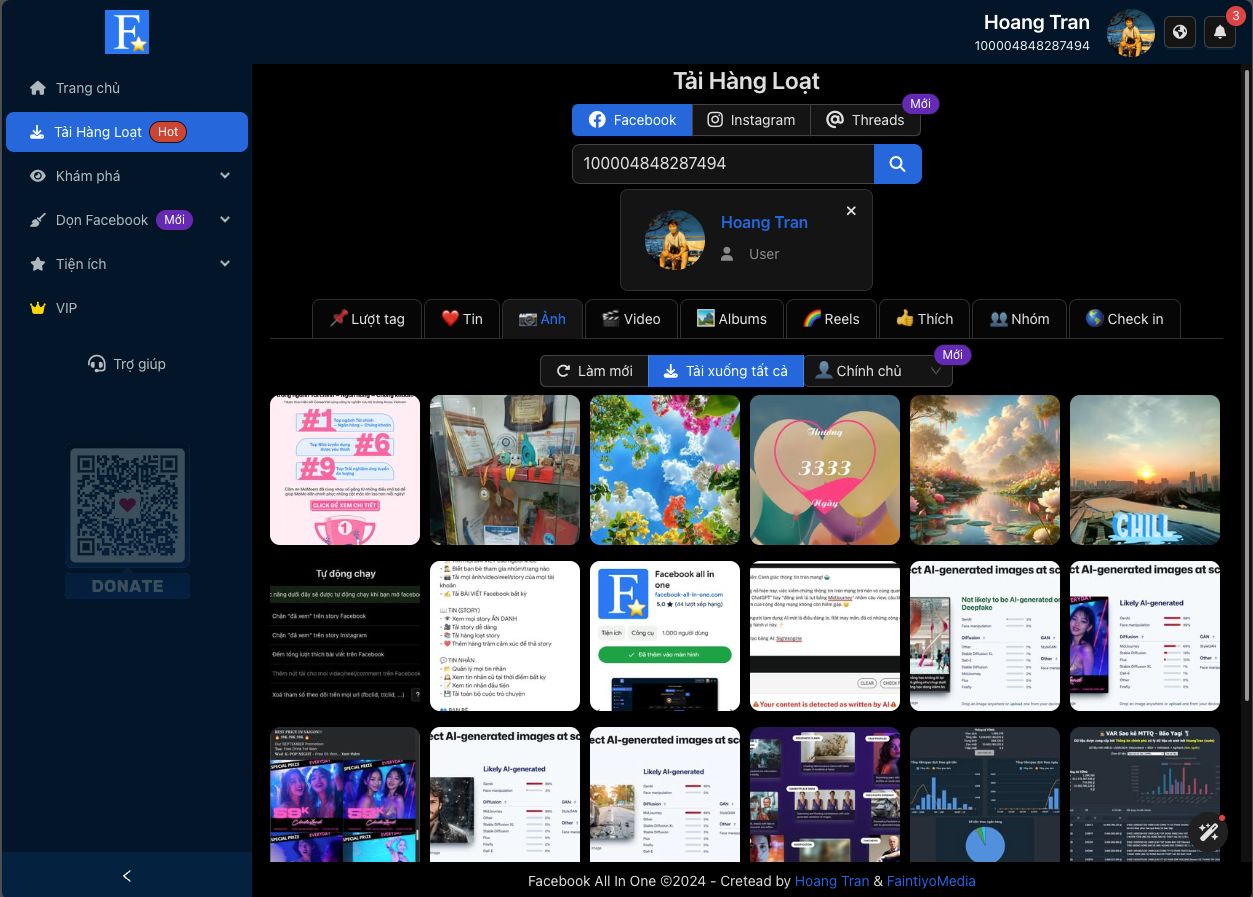Click the home icon beside Trang chủ
Screen dimensions: 1253x897
coord(38,88)
